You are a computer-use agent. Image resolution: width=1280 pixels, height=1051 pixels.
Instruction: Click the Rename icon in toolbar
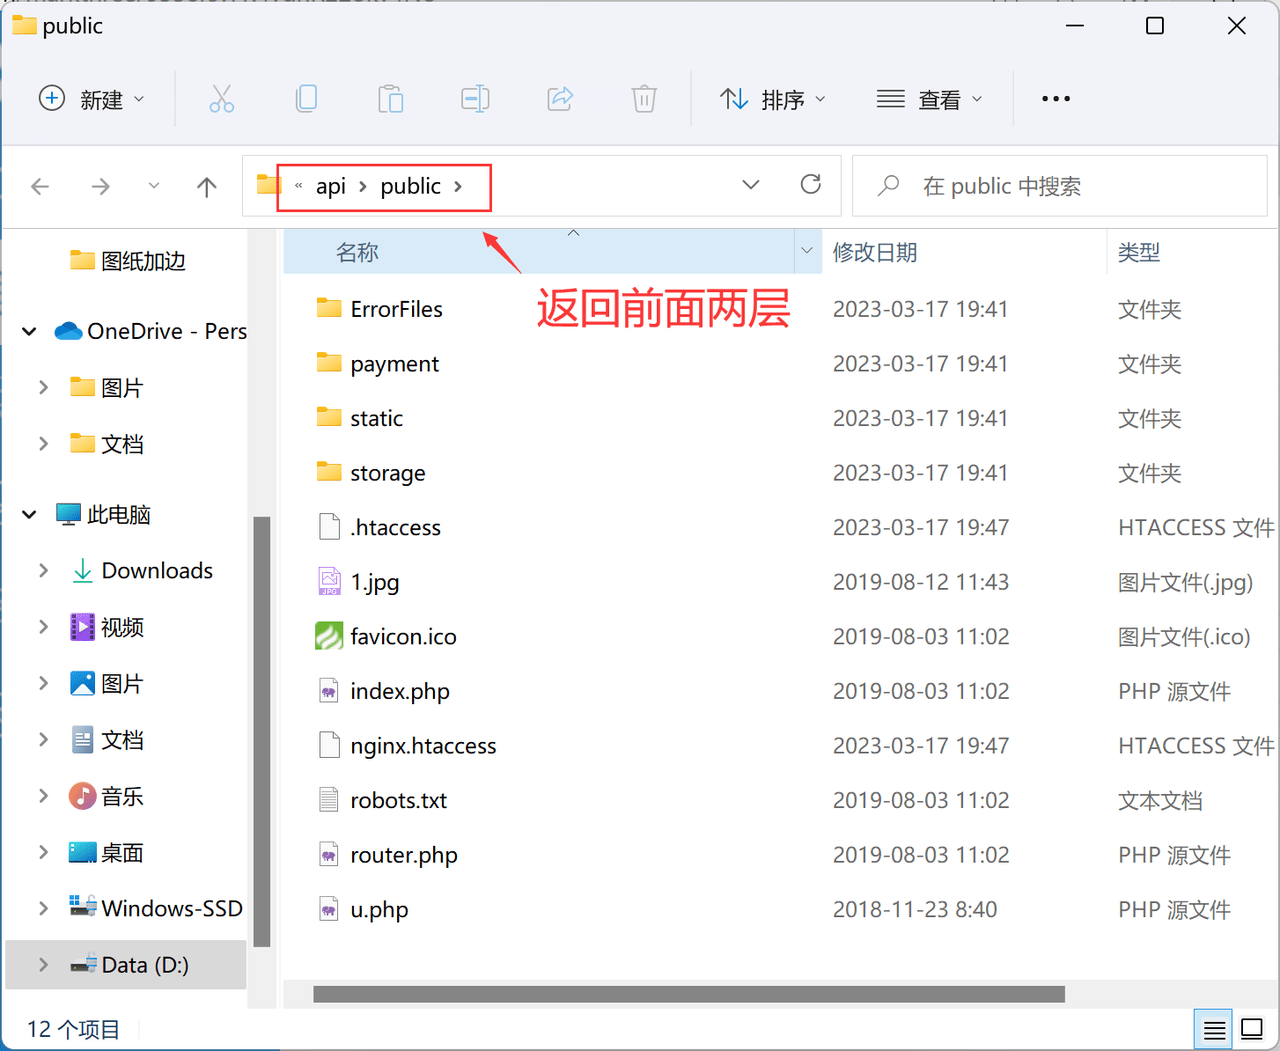(475, 99)
